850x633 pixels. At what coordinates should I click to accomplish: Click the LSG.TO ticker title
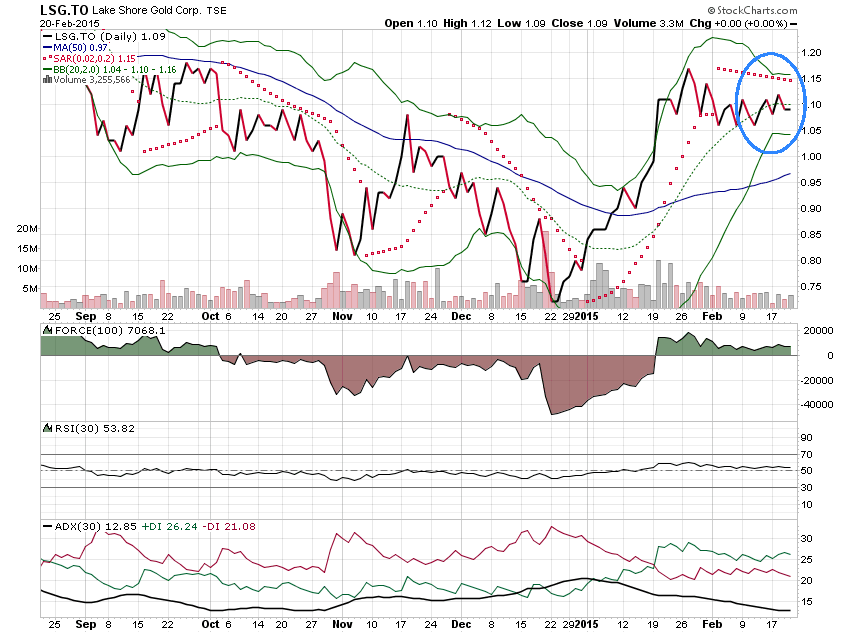pyautogui.click(x=64, y=10)
